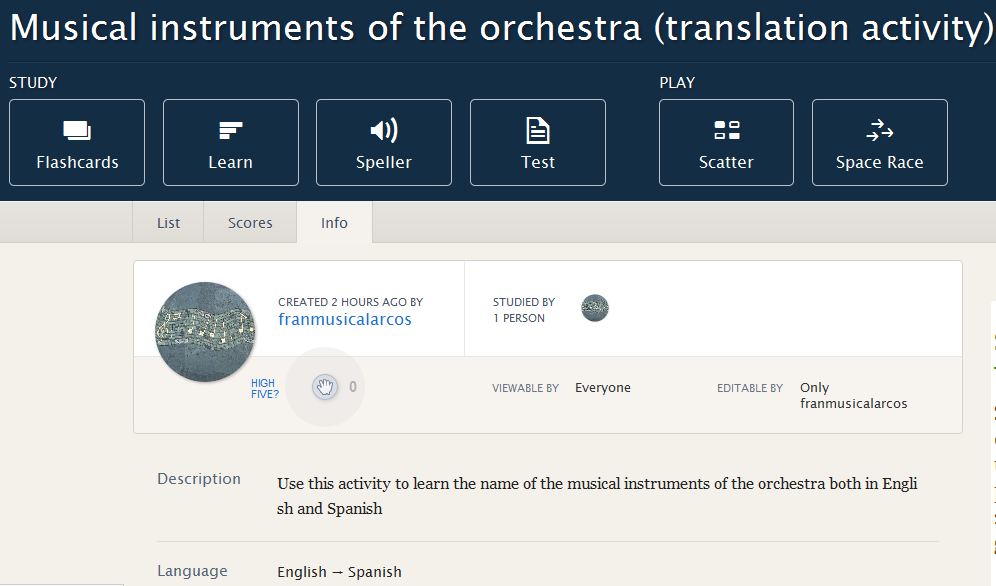Play the Scatter game icon
Image resolution: width=996 pixels, height=586 pixels.
tap(726, 131)
